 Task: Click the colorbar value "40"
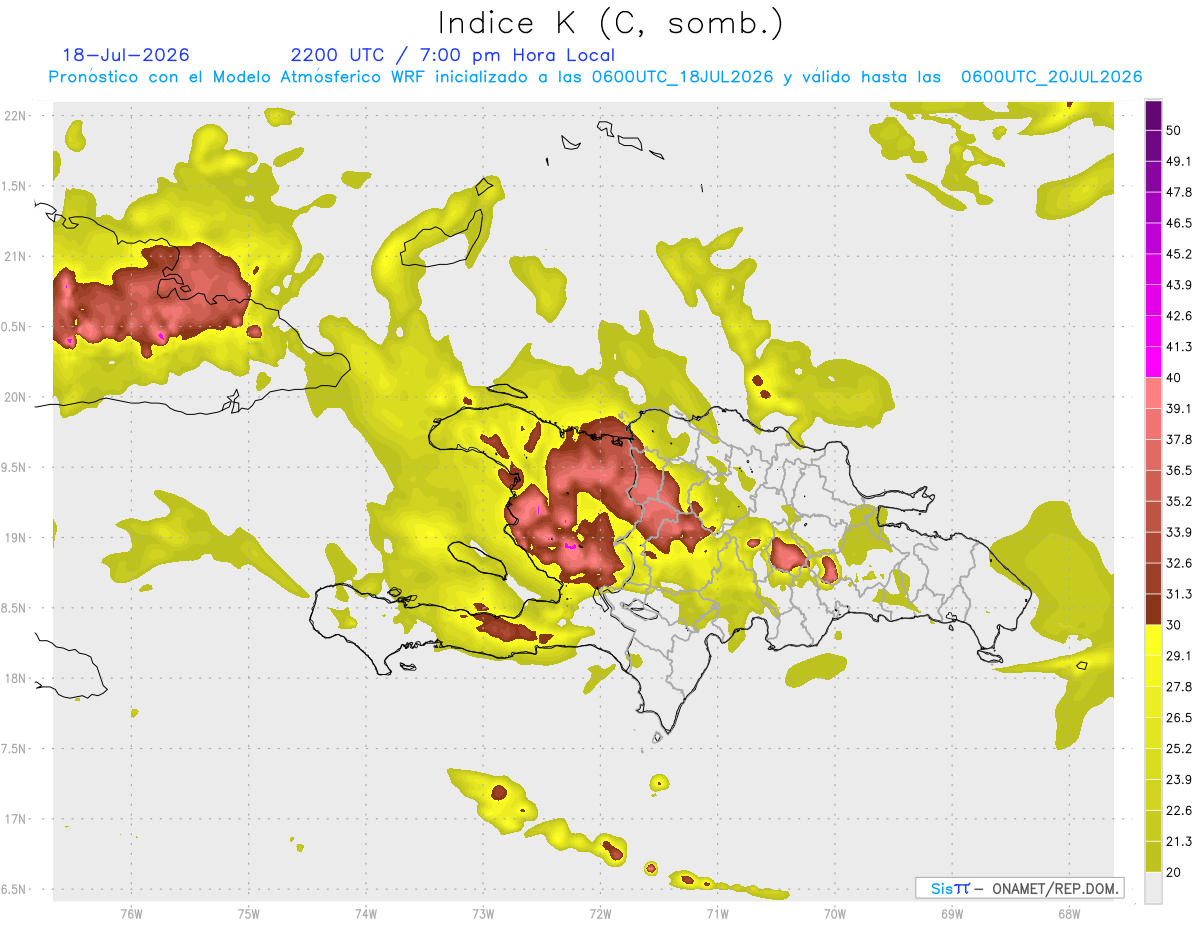coord(1175,378)
